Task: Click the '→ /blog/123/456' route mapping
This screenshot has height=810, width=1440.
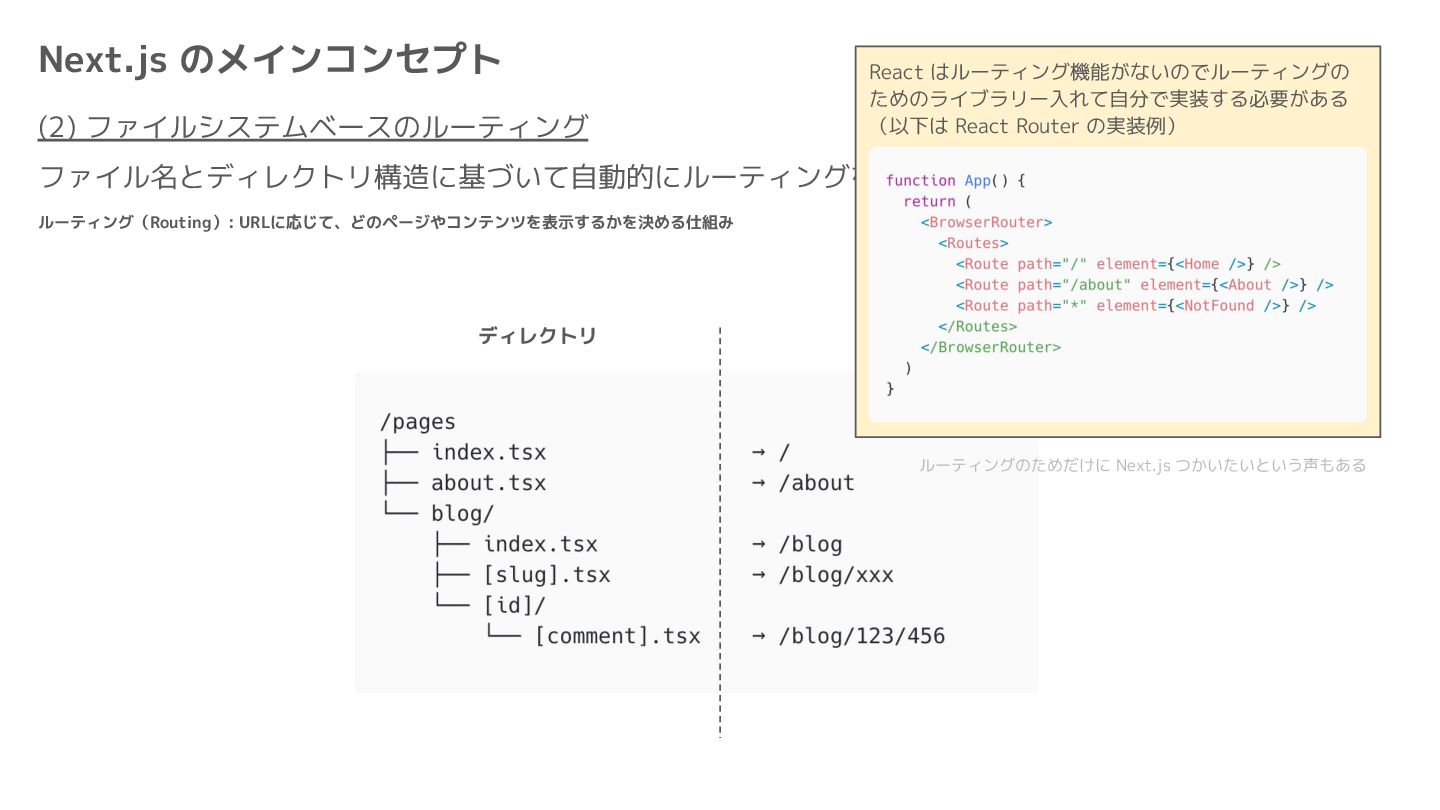Action: (848, 636)
